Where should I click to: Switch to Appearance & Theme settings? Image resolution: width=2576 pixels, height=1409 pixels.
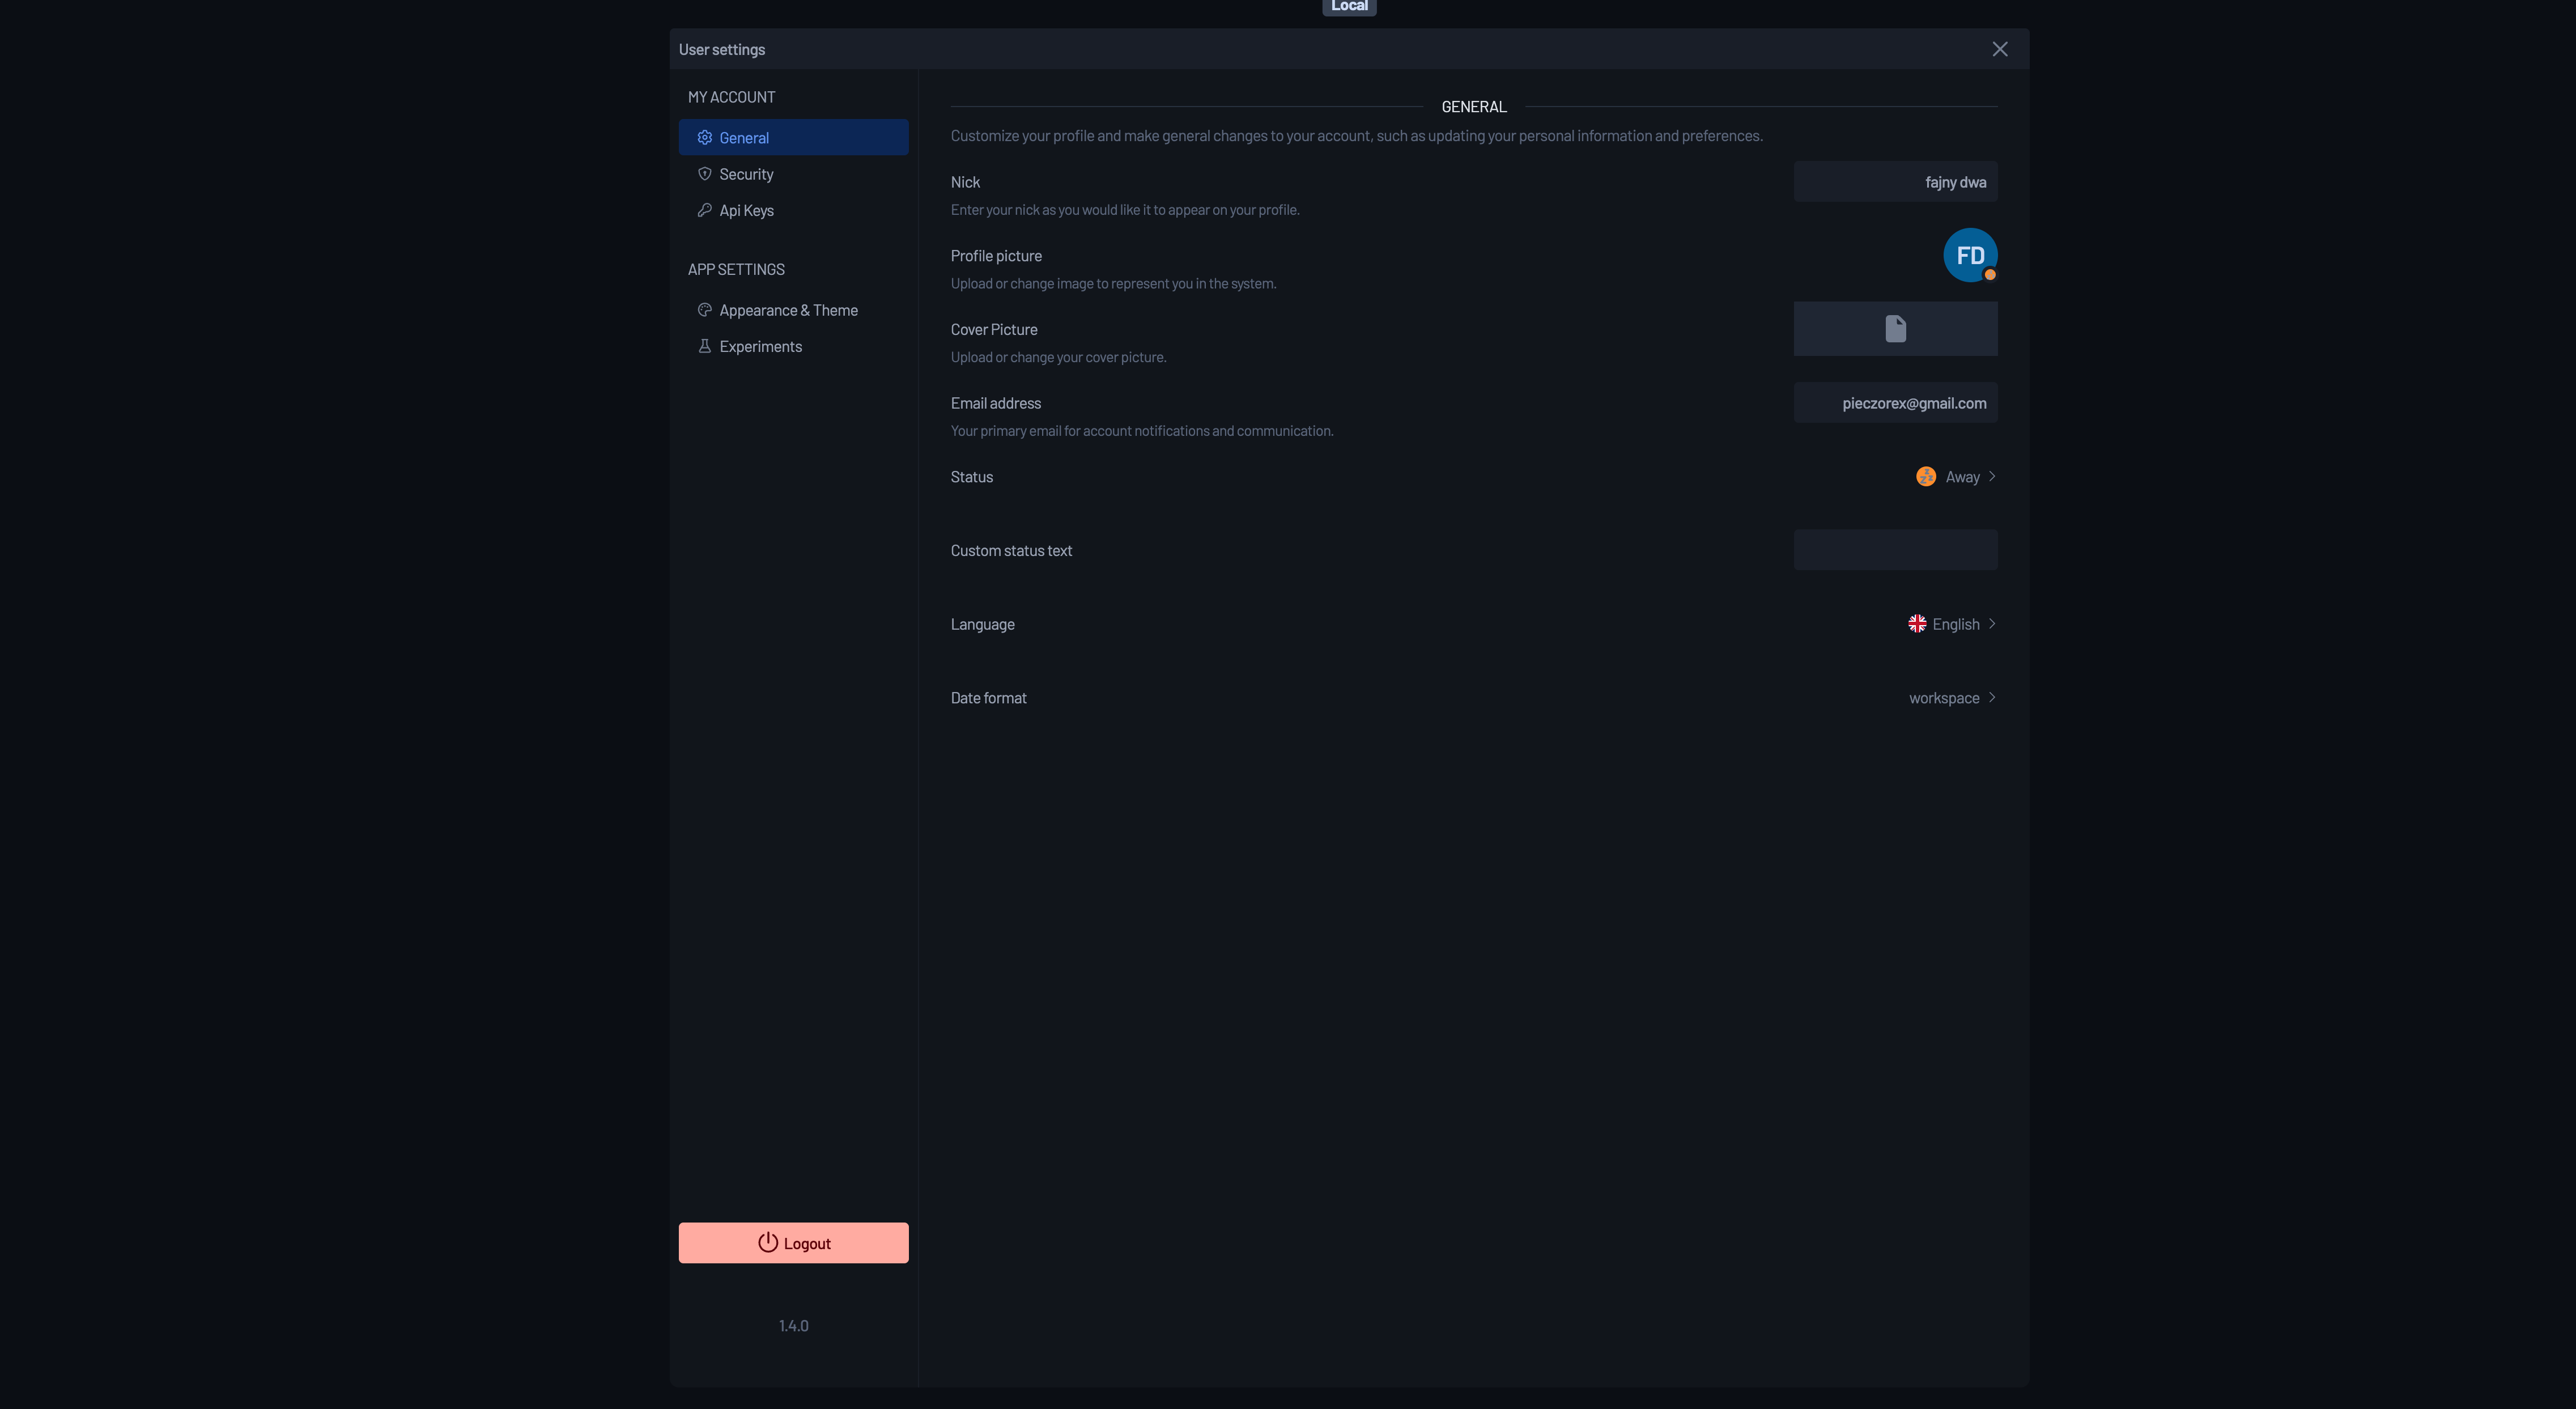[788, 310]
